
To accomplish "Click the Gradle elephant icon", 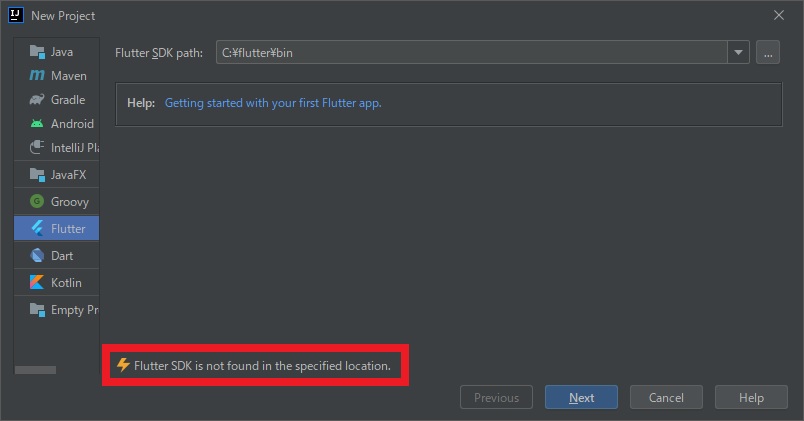I will pos(37,100).
